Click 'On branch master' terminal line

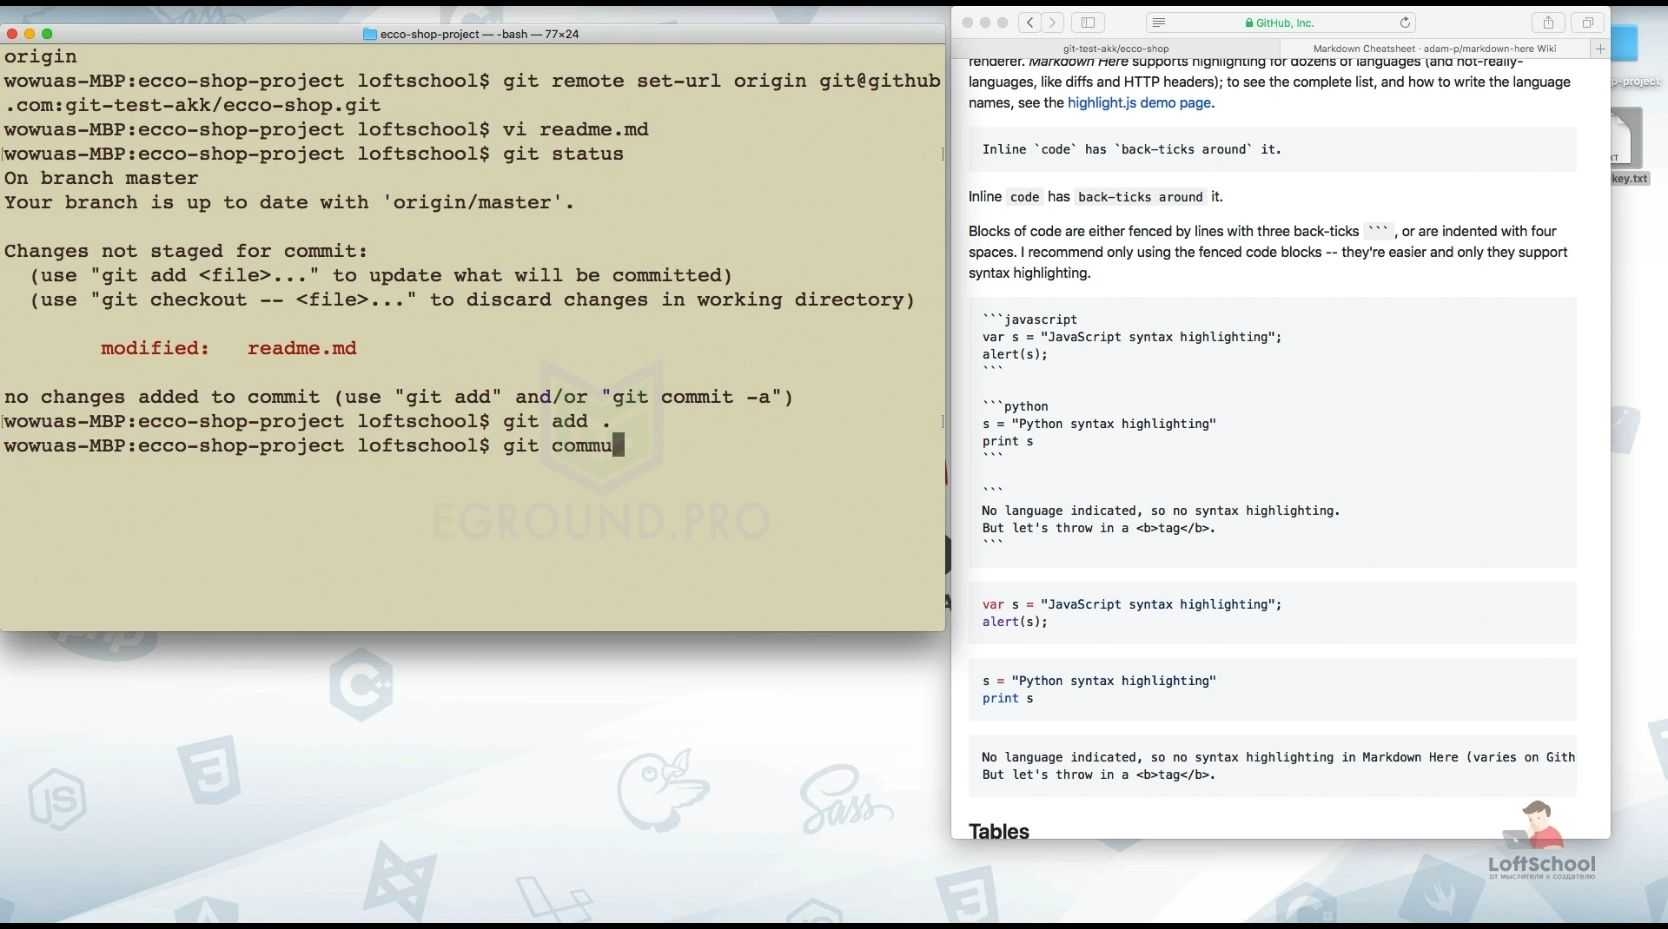101,178
